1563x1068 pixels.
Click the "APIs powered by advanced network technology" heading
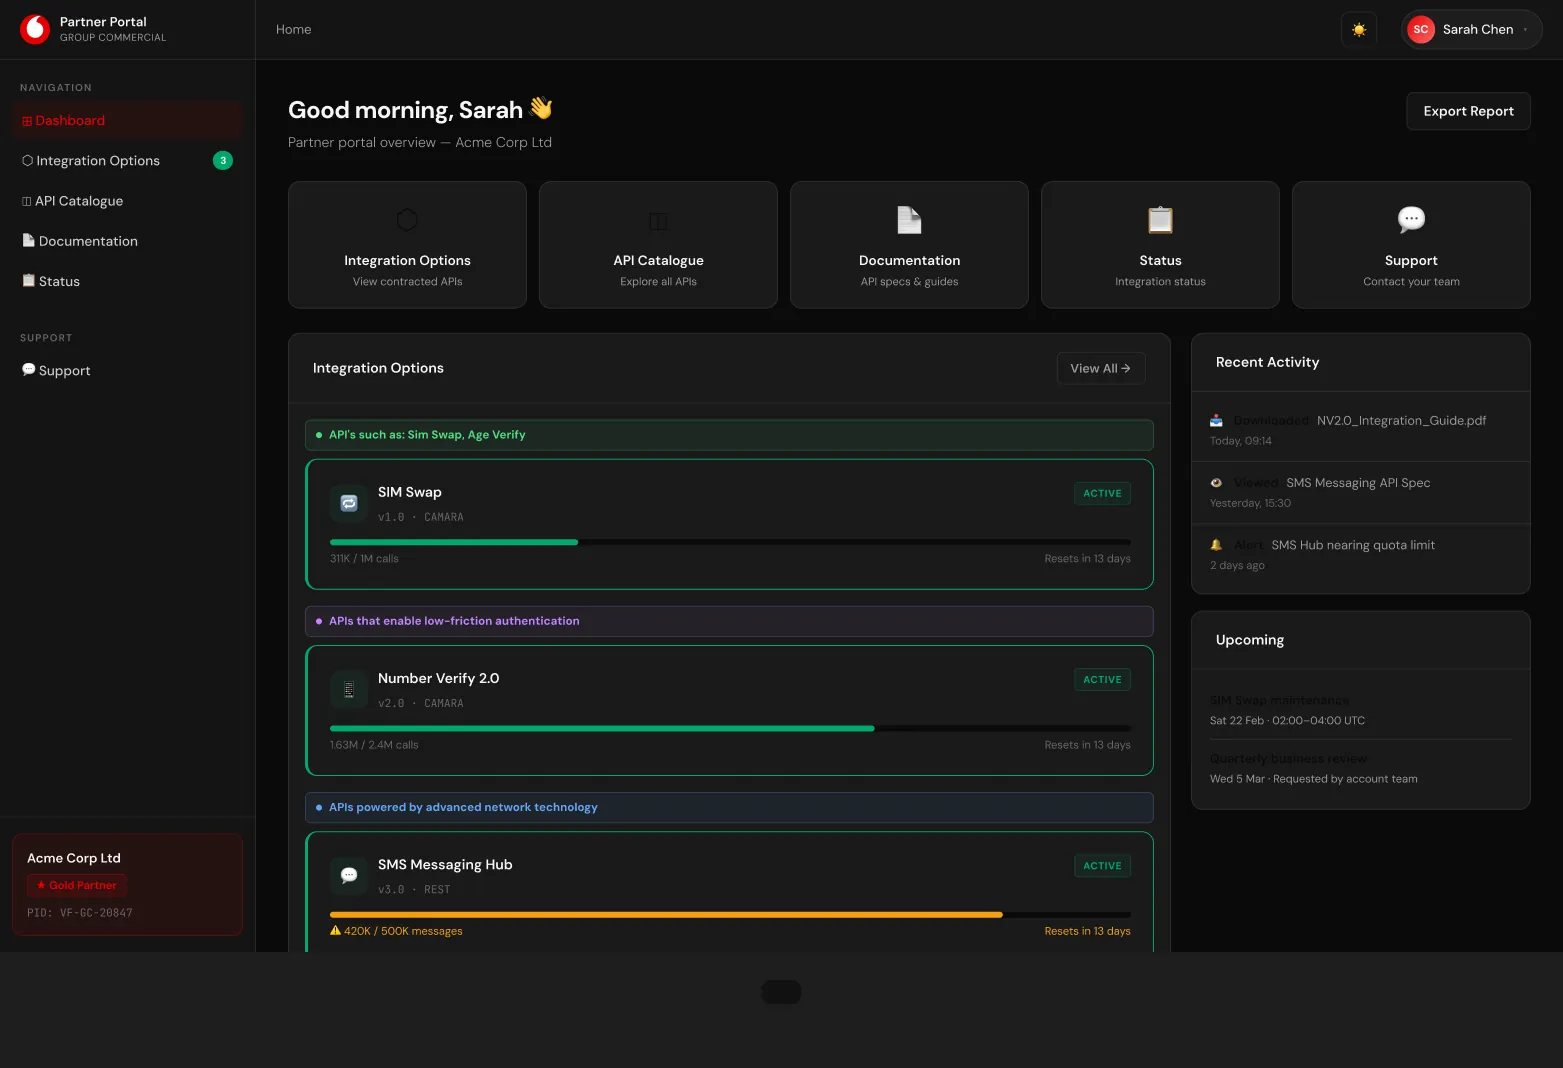click(x=729, y=807)
